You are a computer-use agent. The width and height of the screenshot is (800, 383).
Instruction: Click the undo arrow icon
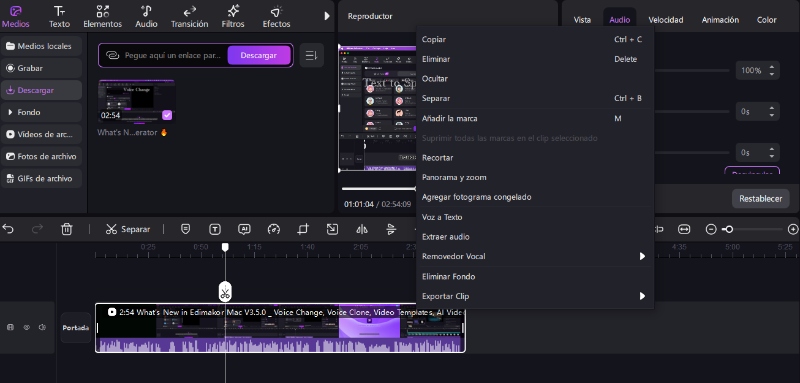tap(8, 229)
